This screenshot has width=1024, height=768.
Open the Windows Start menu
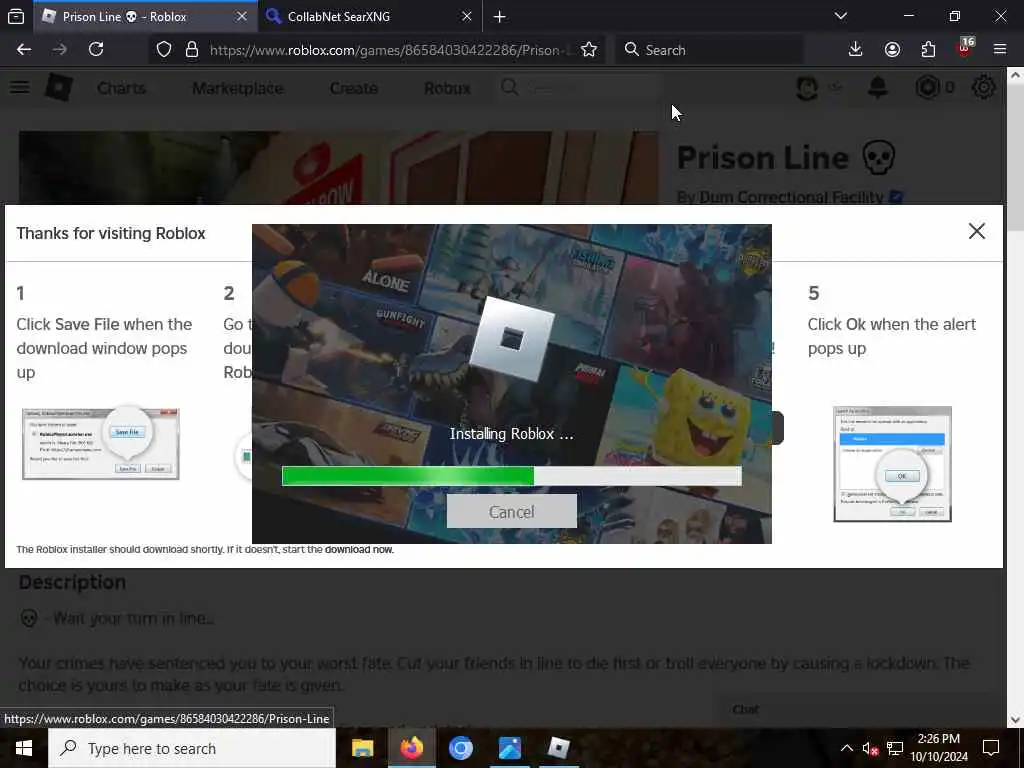coord(24,748)
